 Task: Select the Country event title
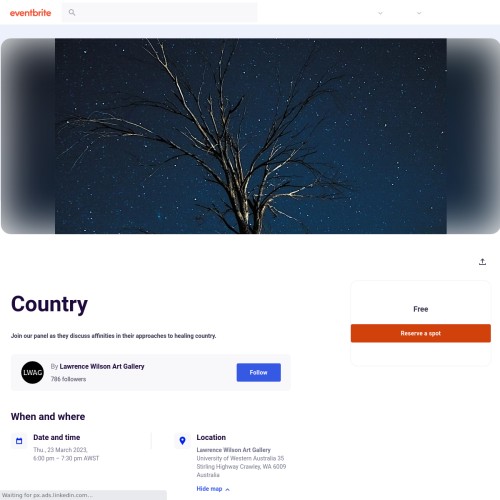tap(49, 304)
